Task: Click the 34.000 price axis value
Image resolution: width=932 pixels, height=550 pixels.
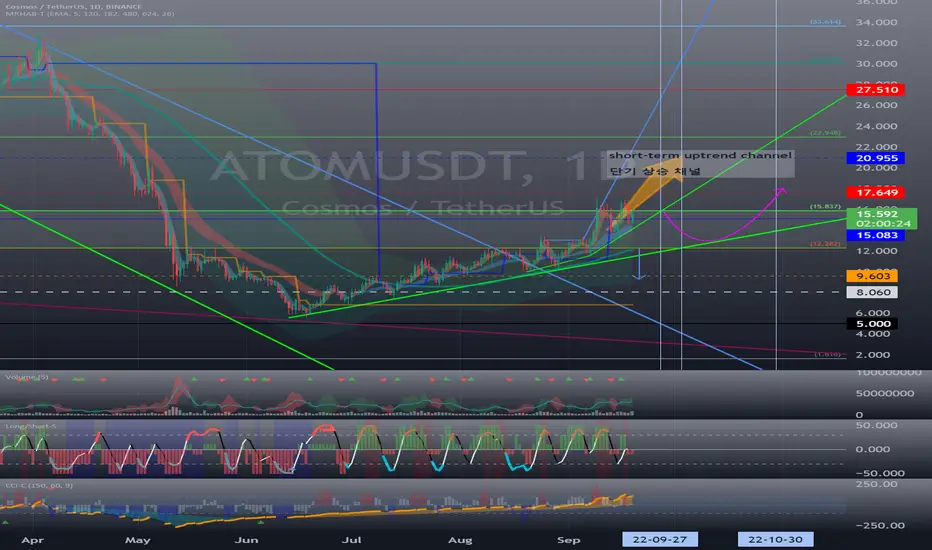Action: 876,23
